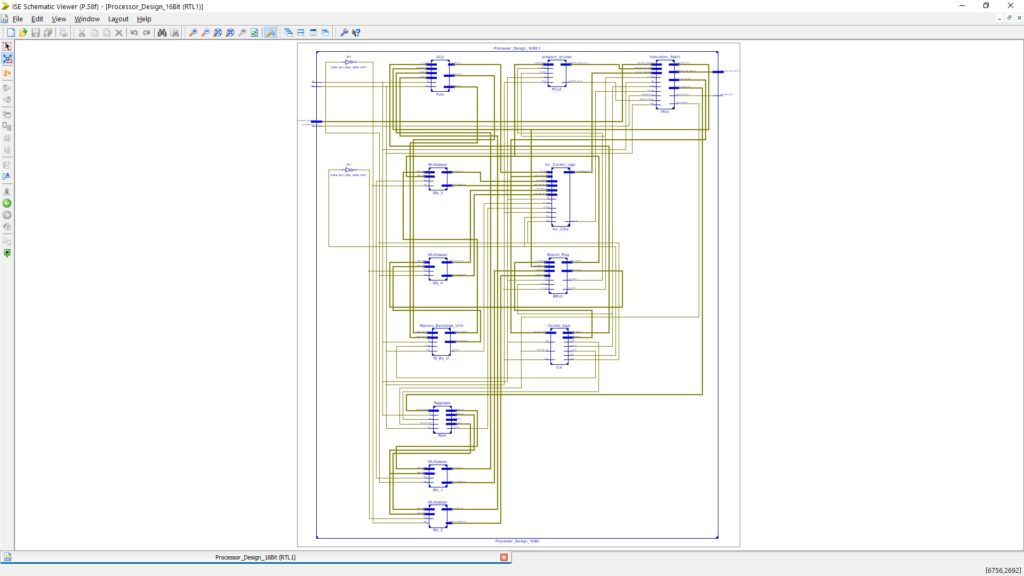Click the Undo arrow icon in toolbar

[134, 33]
